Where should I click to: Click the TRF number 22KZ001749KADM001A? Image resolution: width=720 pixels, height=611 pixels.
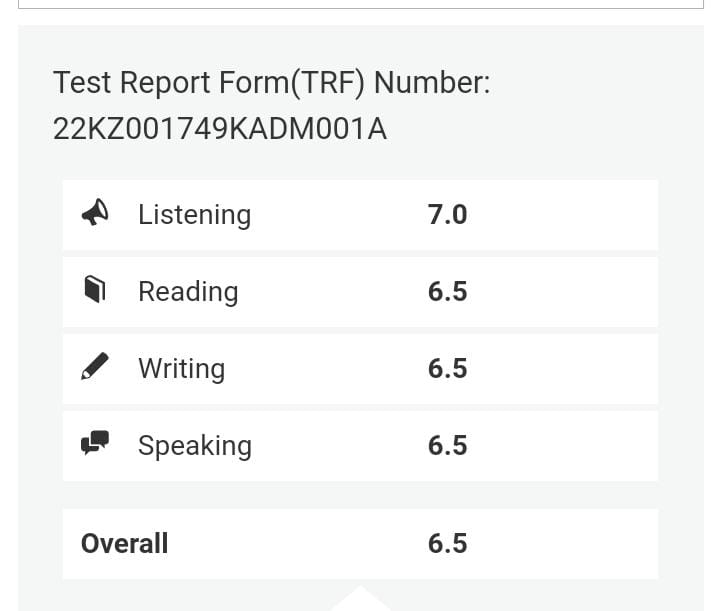(220, 129)
